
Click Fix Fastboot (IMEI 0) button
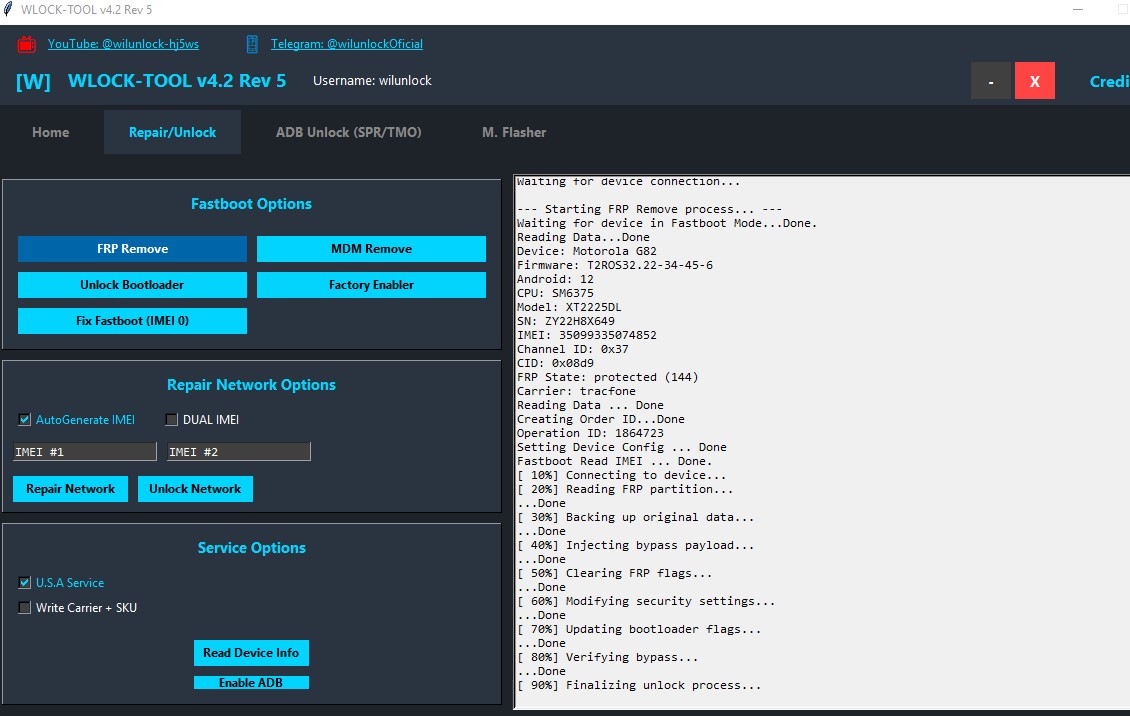tap(133, 321)
